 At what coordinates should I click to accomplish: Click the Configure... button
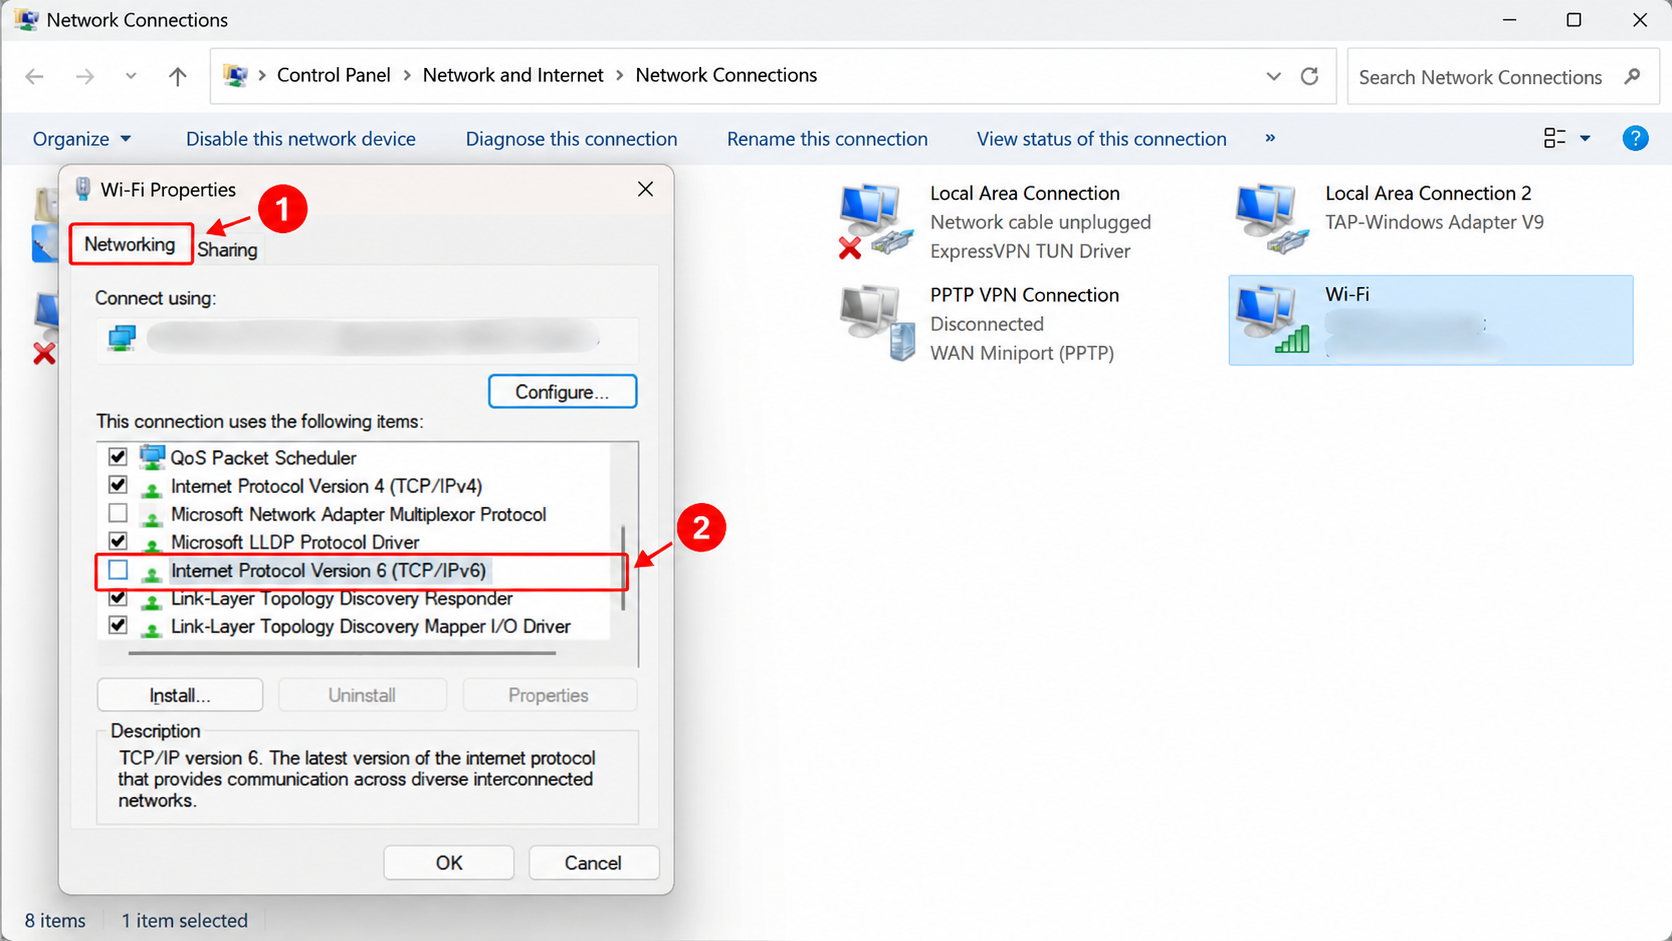pos(562,392)
